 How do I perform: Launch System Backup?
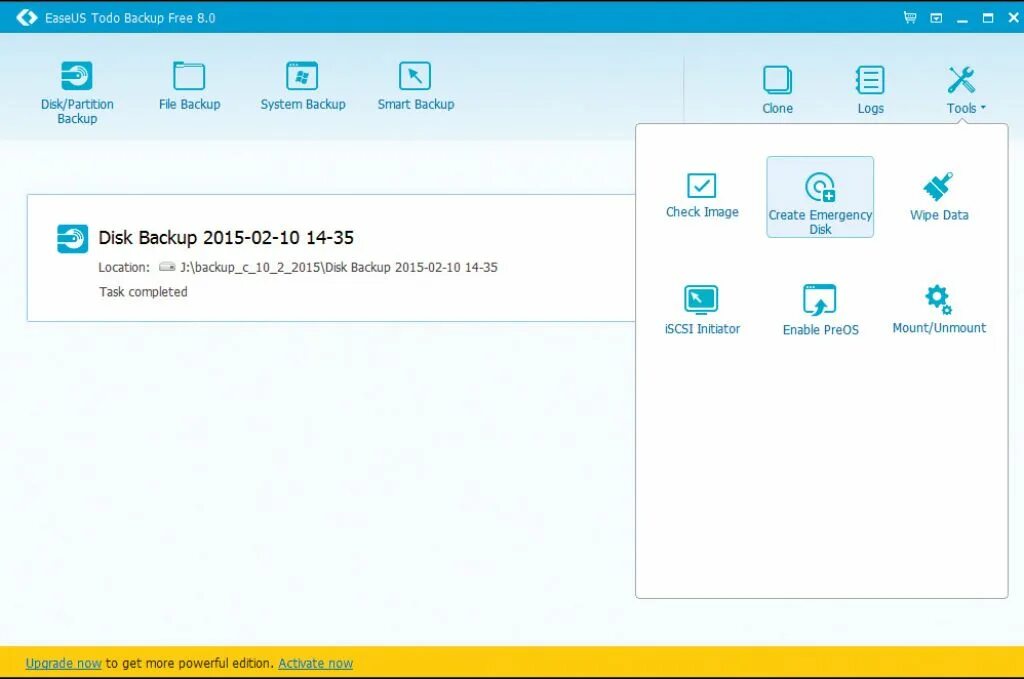[302, 86]
